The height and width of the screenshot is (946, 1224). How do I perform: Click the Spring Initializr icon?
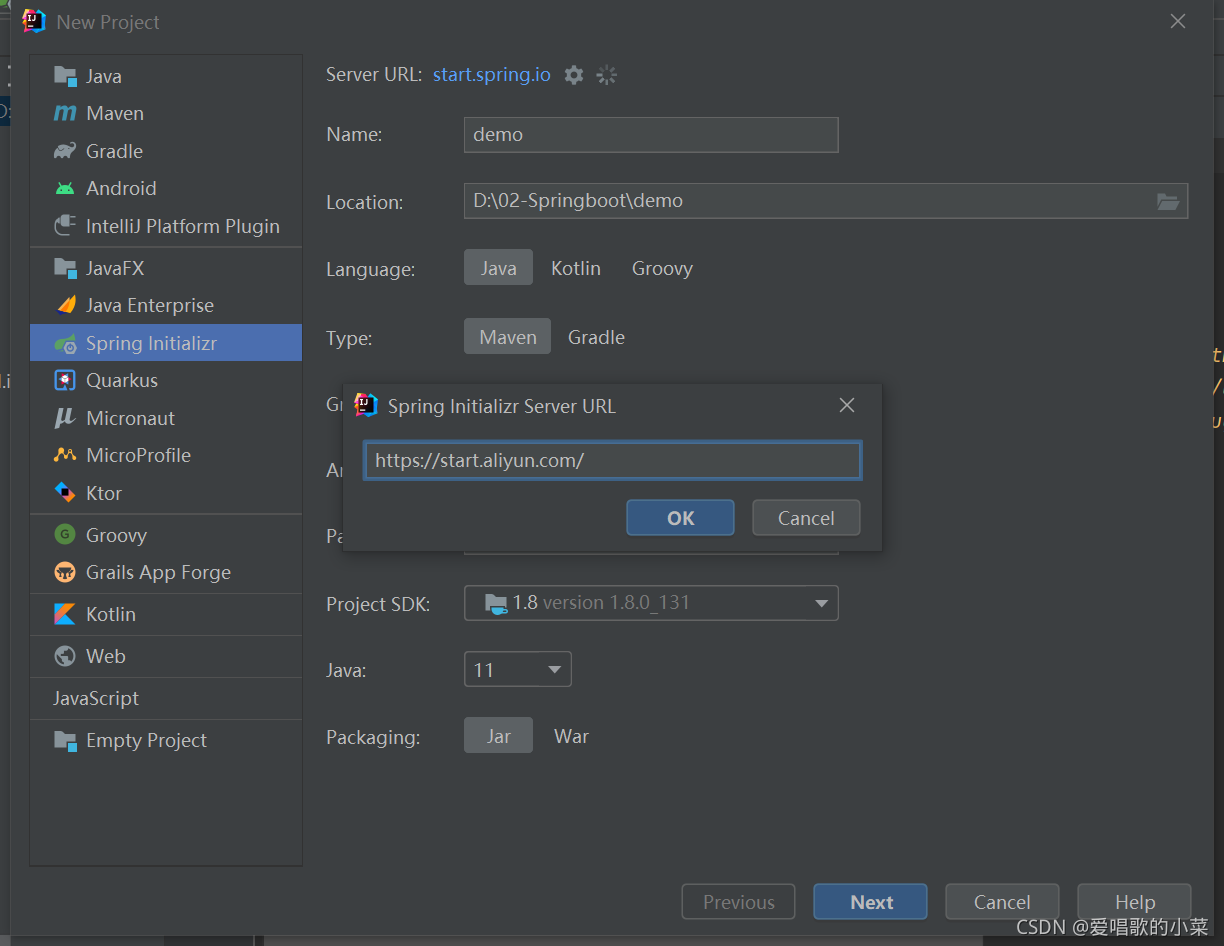[x=65, y=343]
